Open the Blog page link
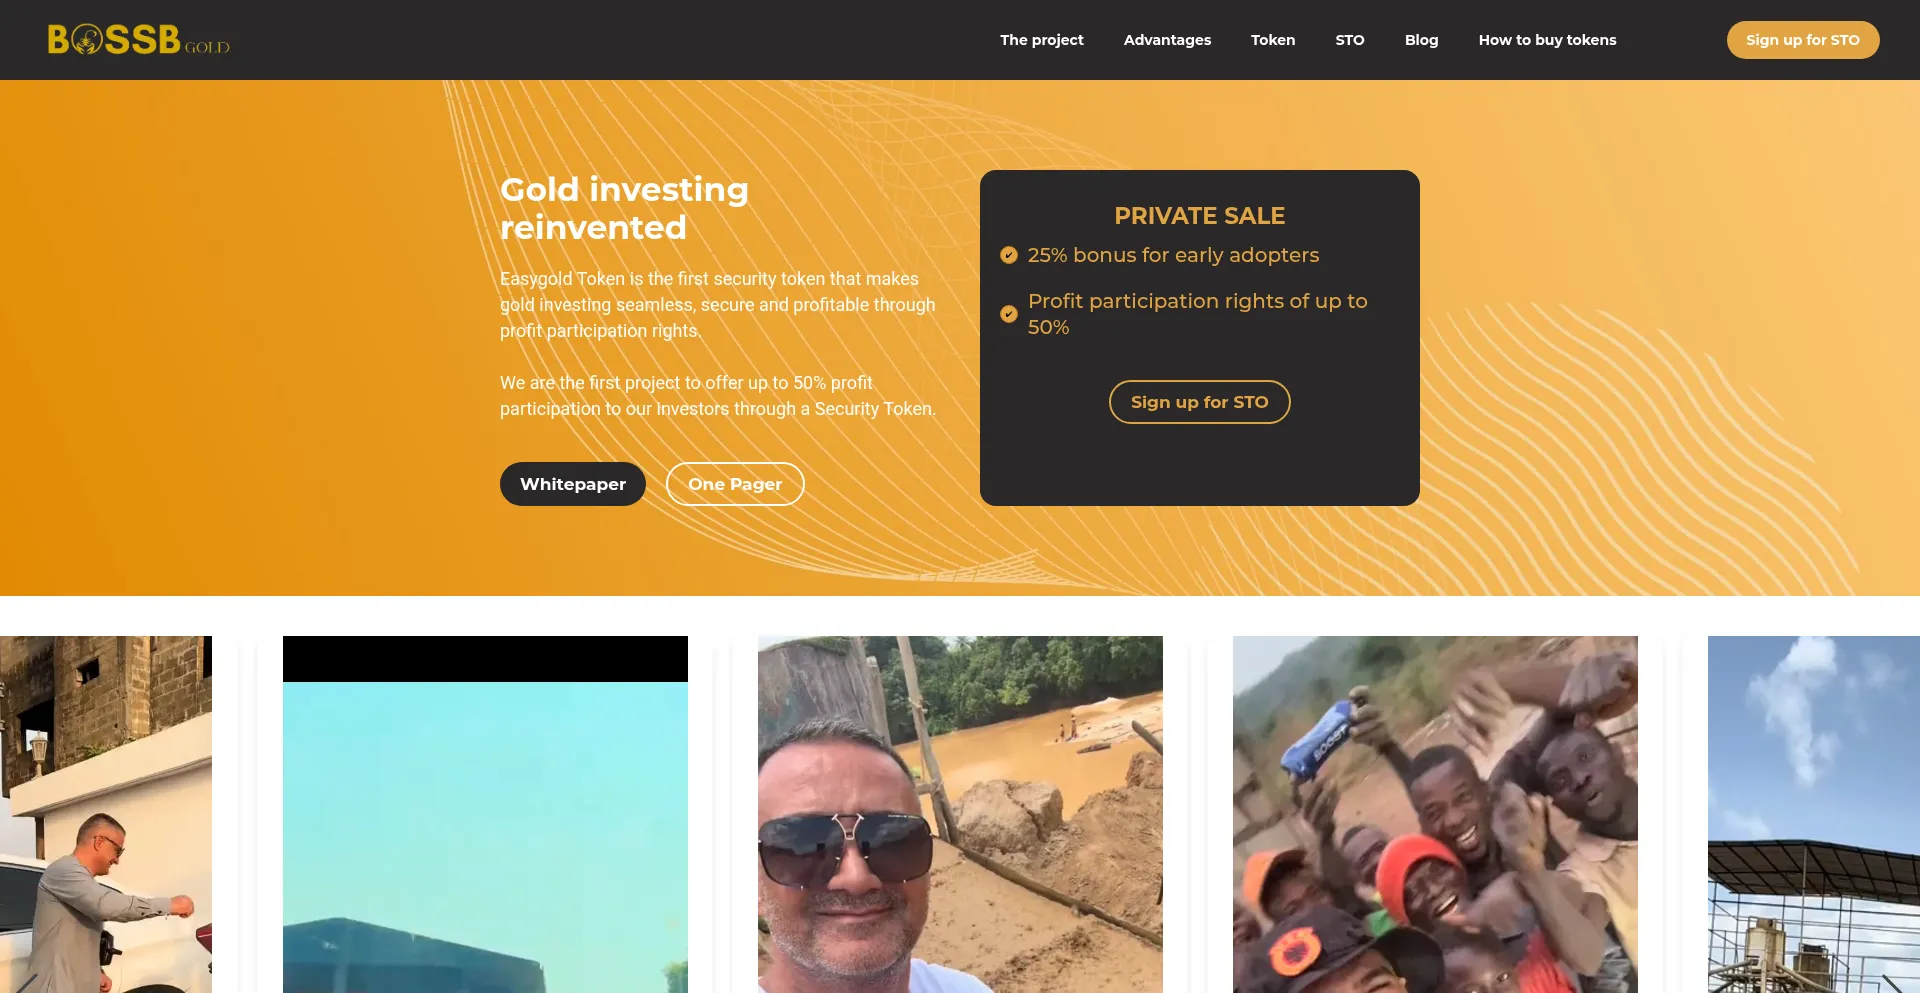 [x=1421, y=40]
